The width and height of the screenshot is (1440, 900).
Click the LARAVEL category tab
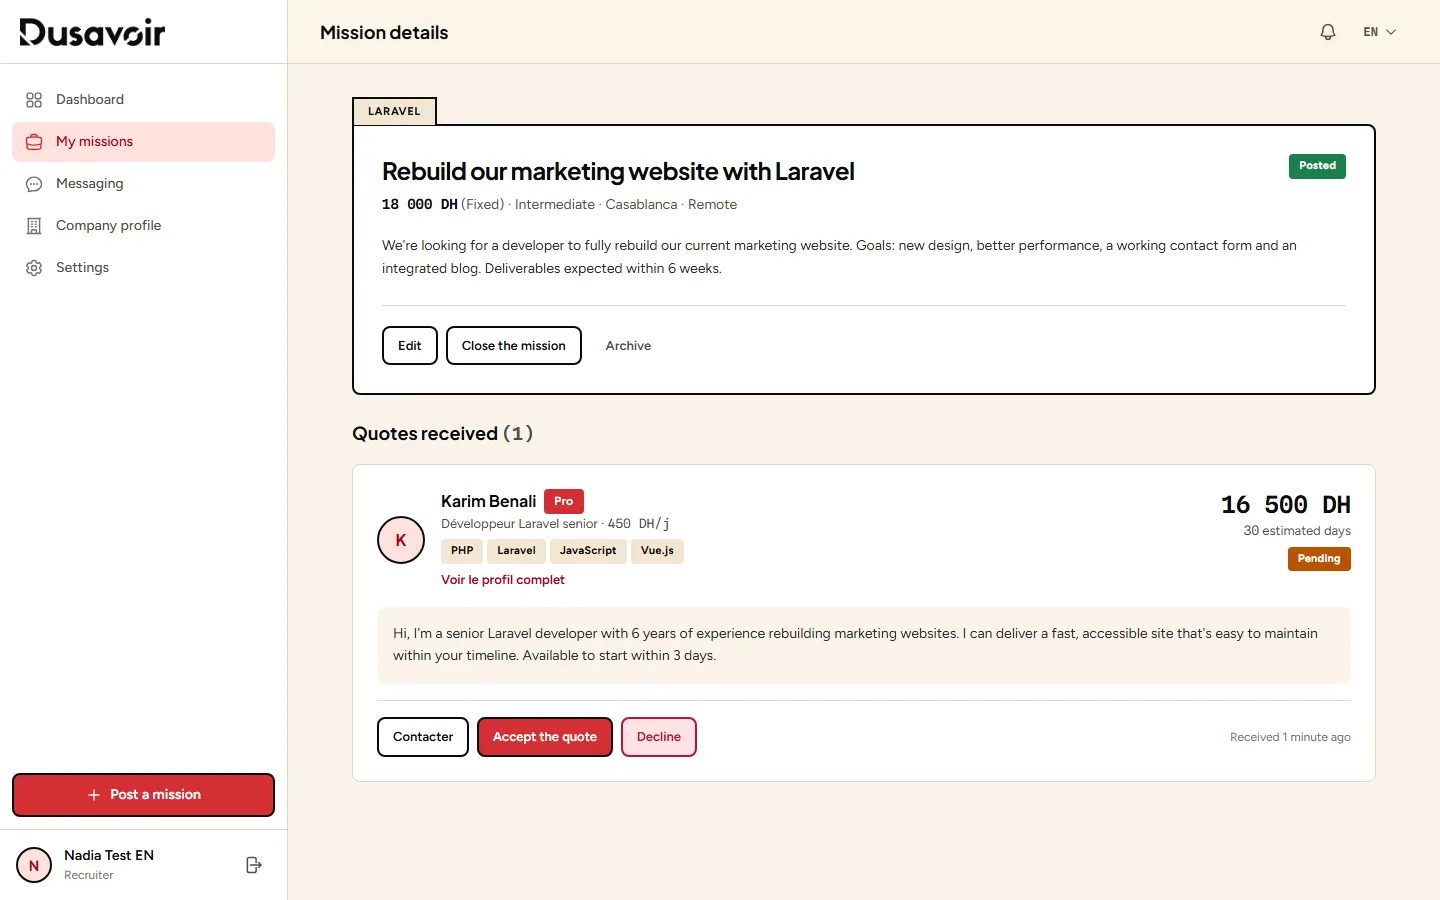[394, 111]
